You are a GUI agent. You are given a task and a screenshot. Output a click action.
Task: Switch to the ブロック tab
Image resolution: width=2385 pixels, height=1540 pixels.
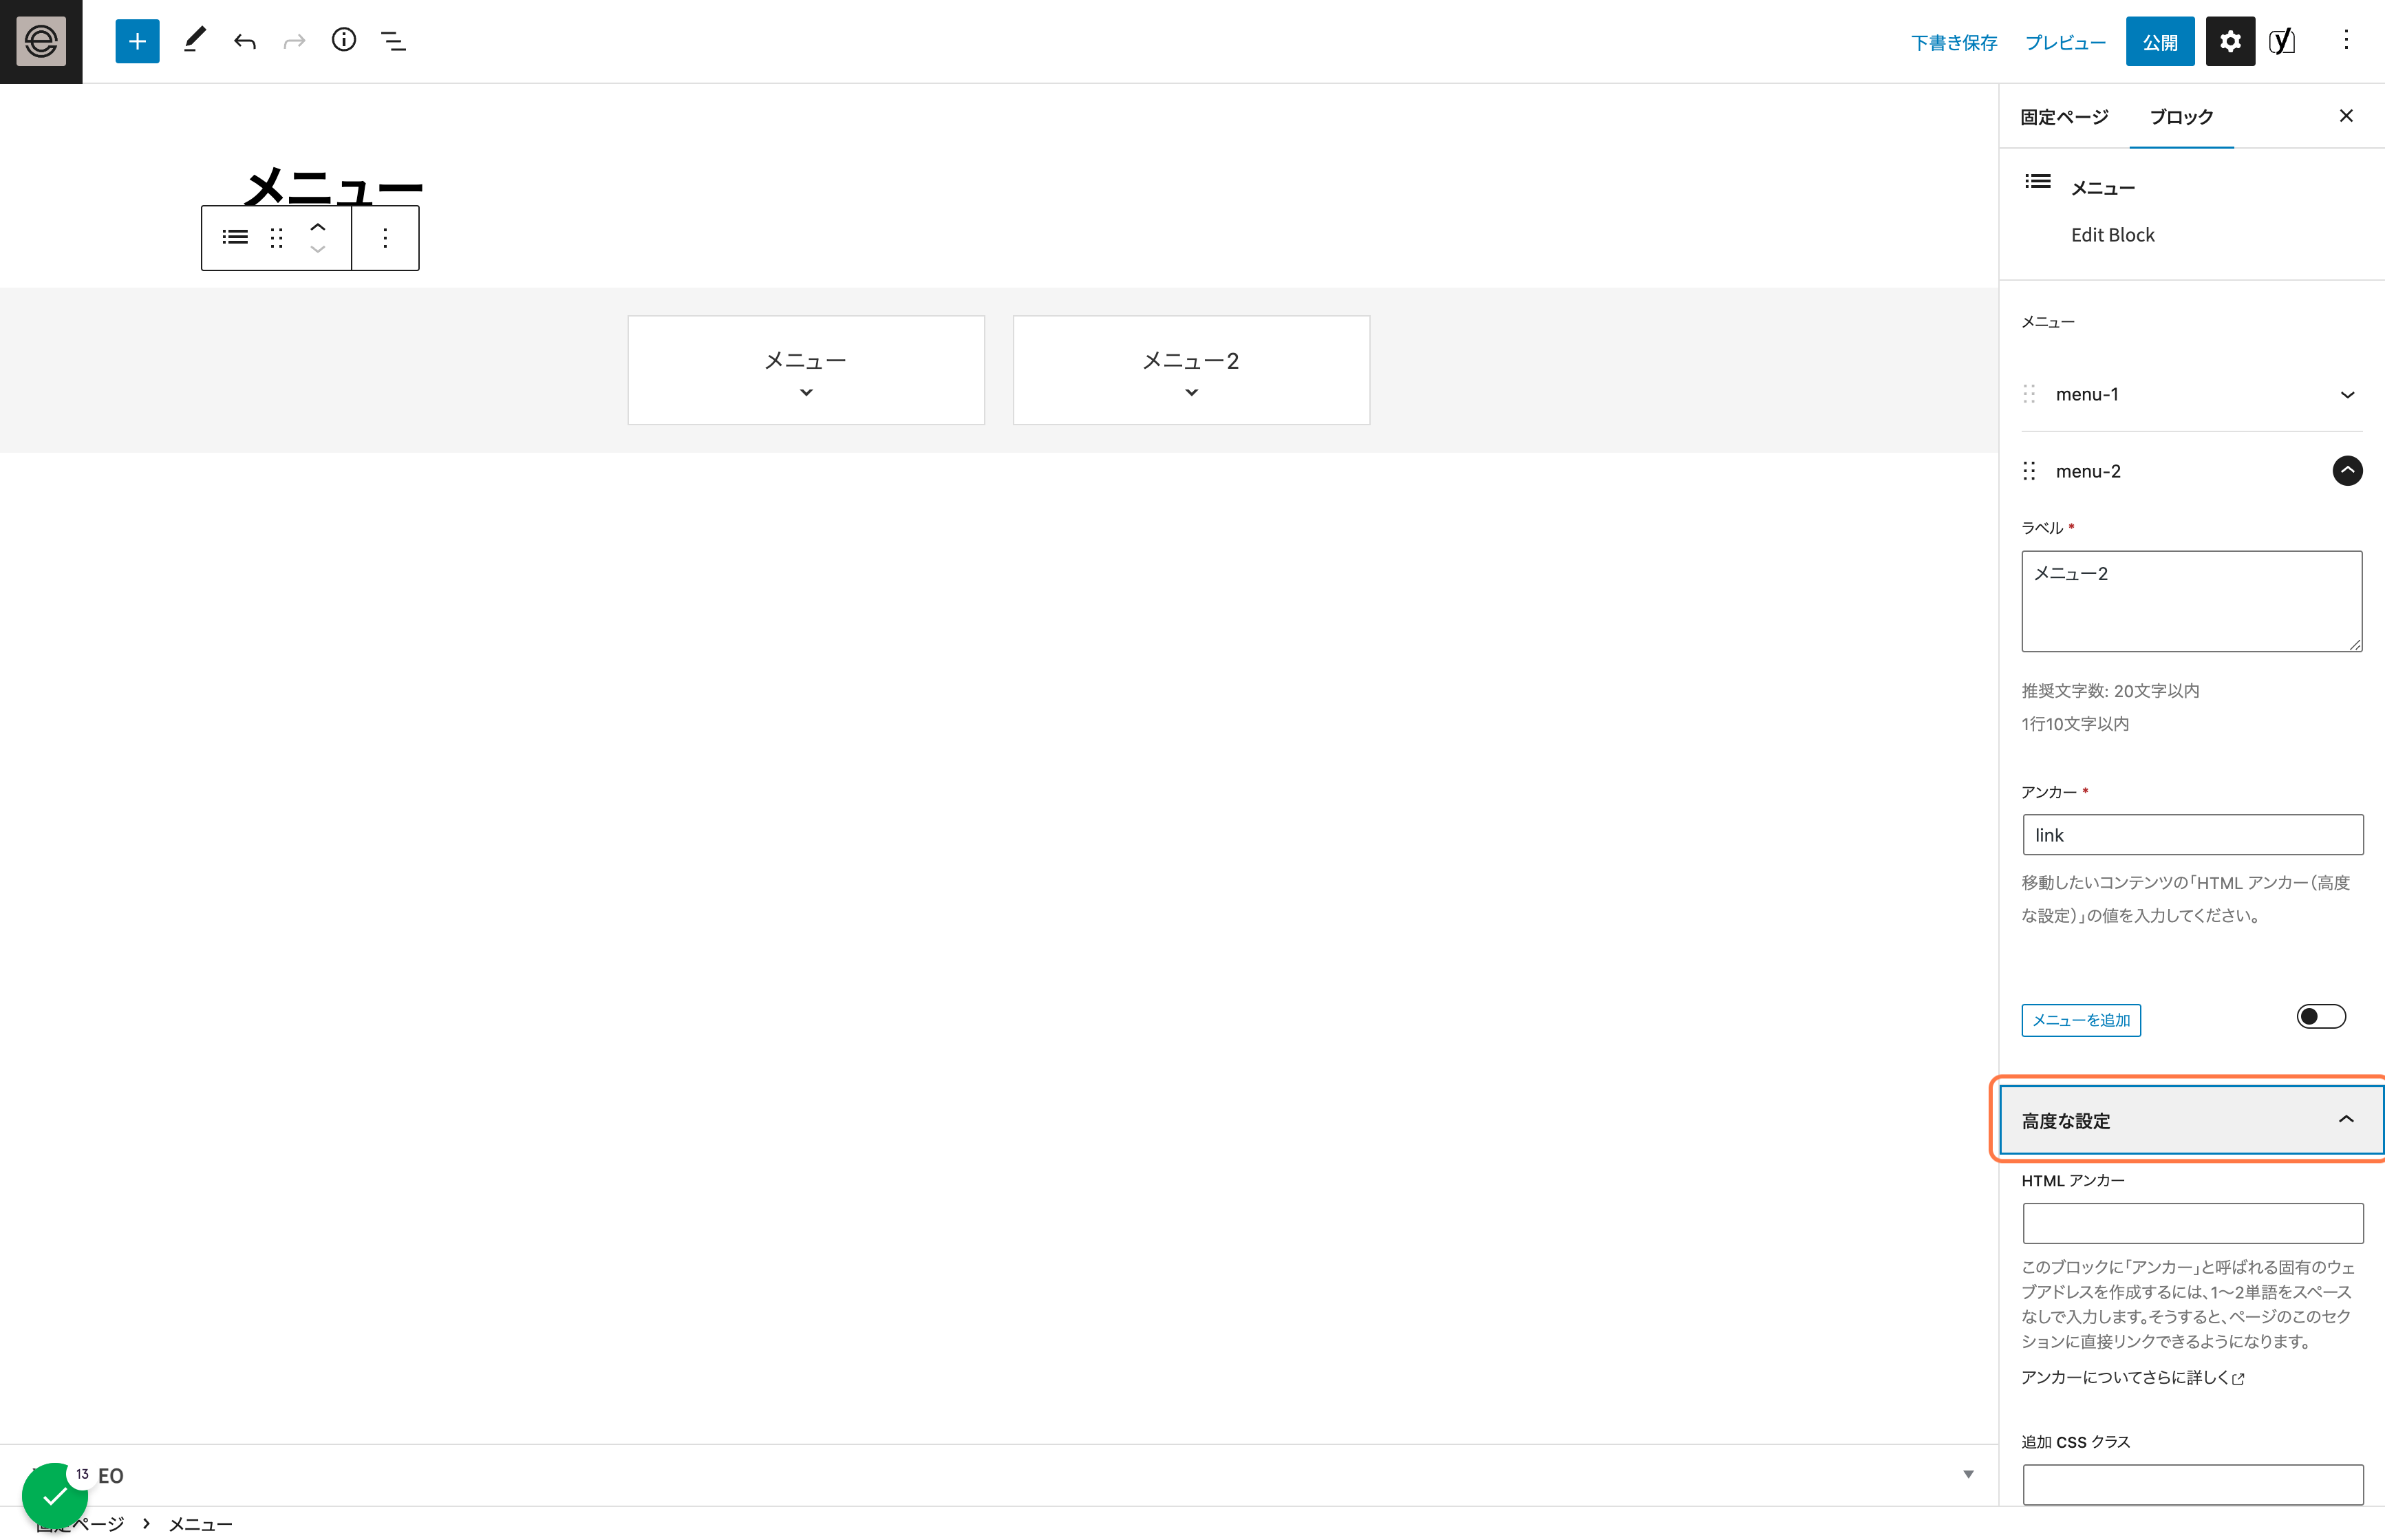[2181, 117]
